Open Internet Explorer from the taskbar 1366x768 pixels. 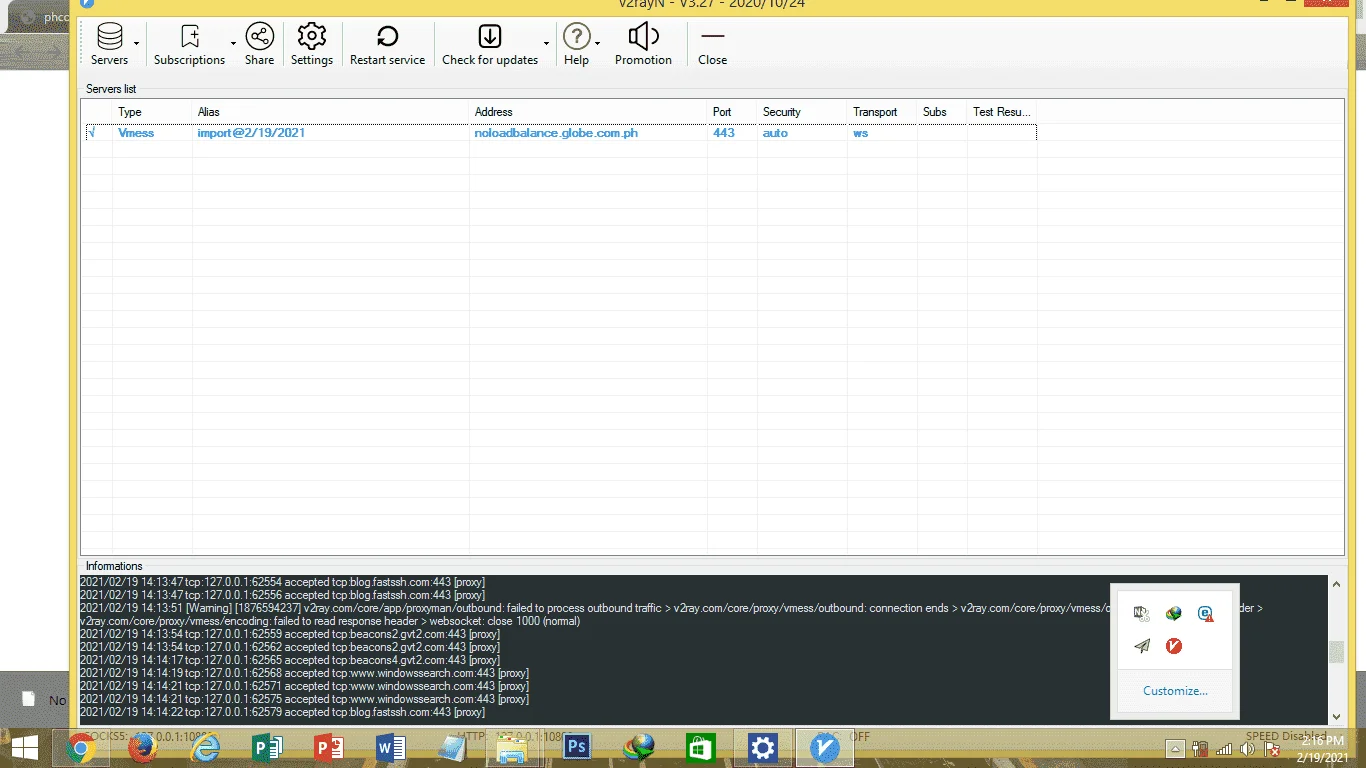(x=205, y=748)
